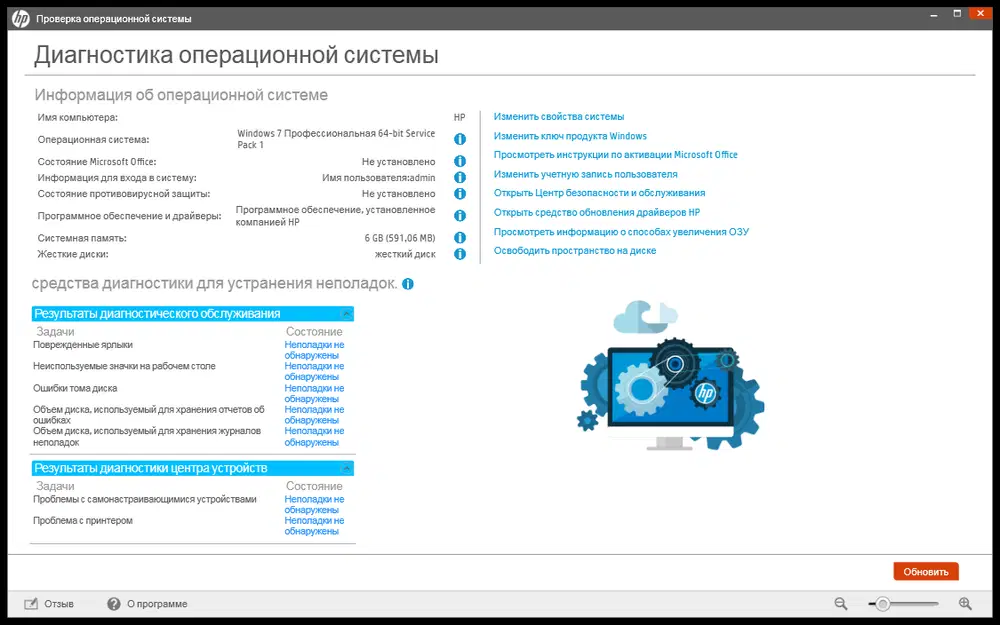
Task: Click the HP computer gears illustration
Action: [x=670, y=375]
